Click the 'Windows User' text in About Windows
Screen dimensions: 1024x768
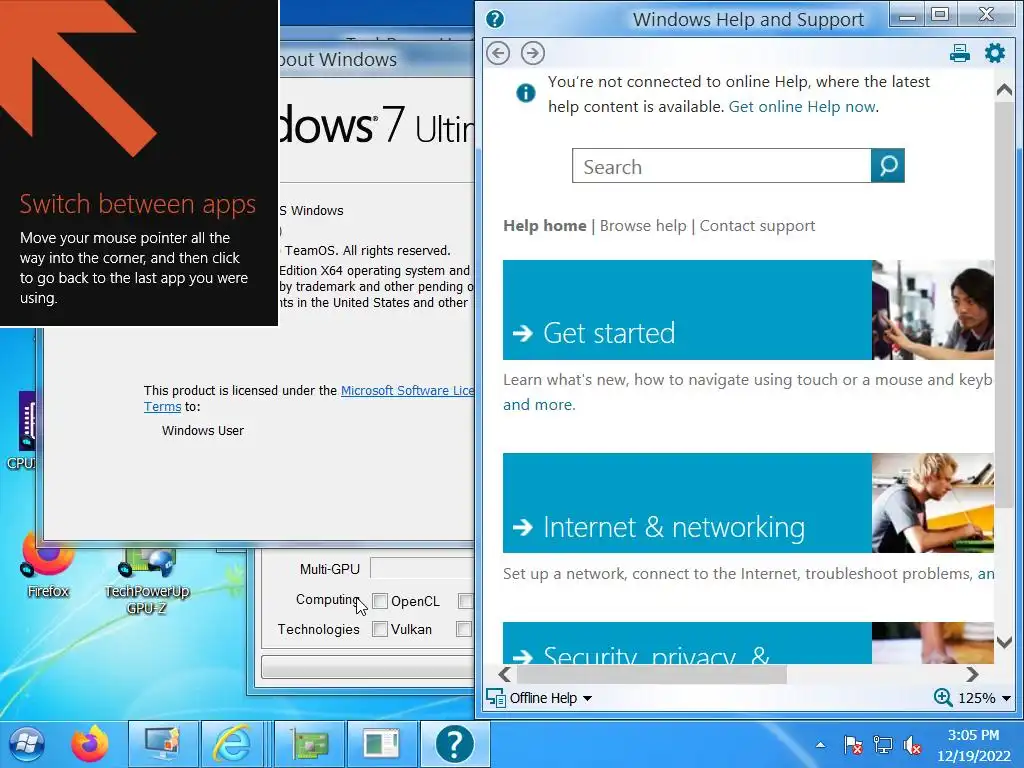(x=202, y=431)
